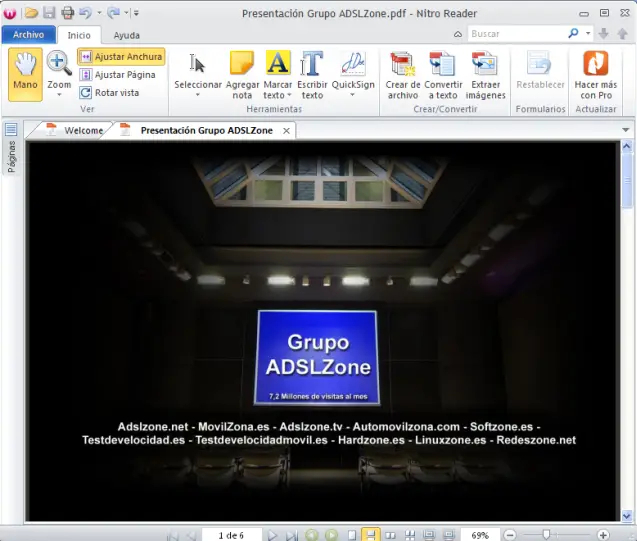Open a file using the folder icon
This screenshot has height=541, width=637.
coord(31,13)
